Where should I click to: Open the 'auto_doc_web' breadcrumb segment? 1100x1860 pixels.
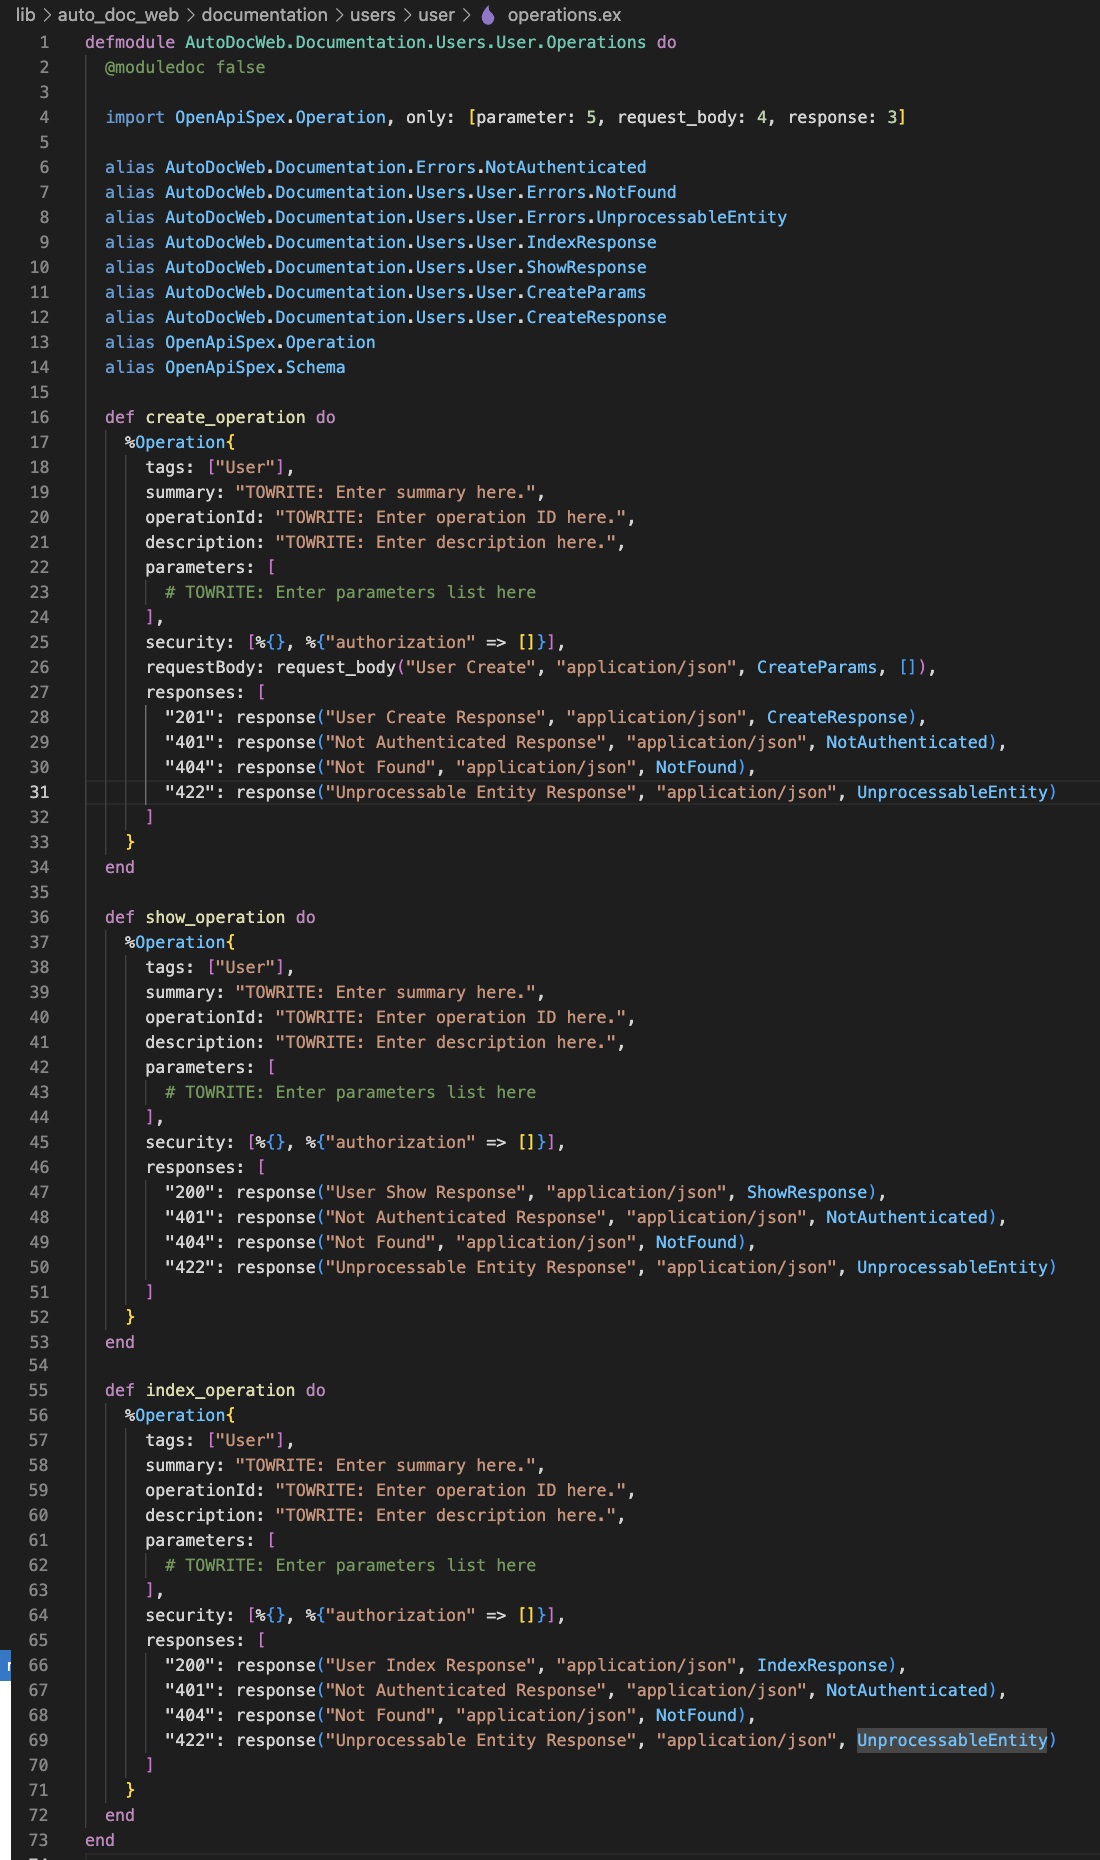click(x=118, y=15)
